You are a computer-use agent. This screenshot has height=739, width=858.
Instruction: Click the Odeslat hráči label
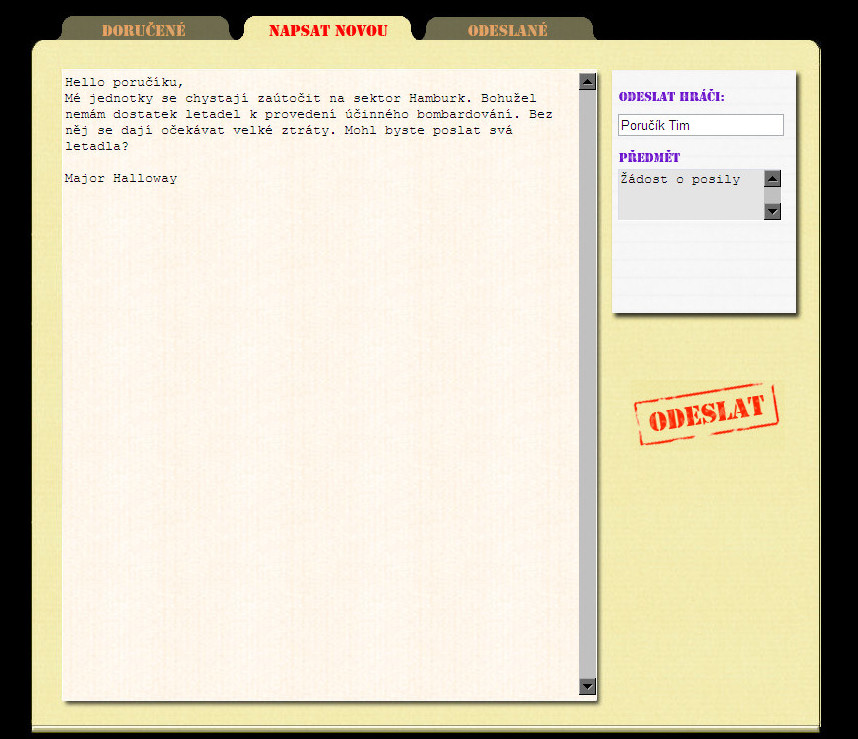pyautogui.click(x=671, y=97)
